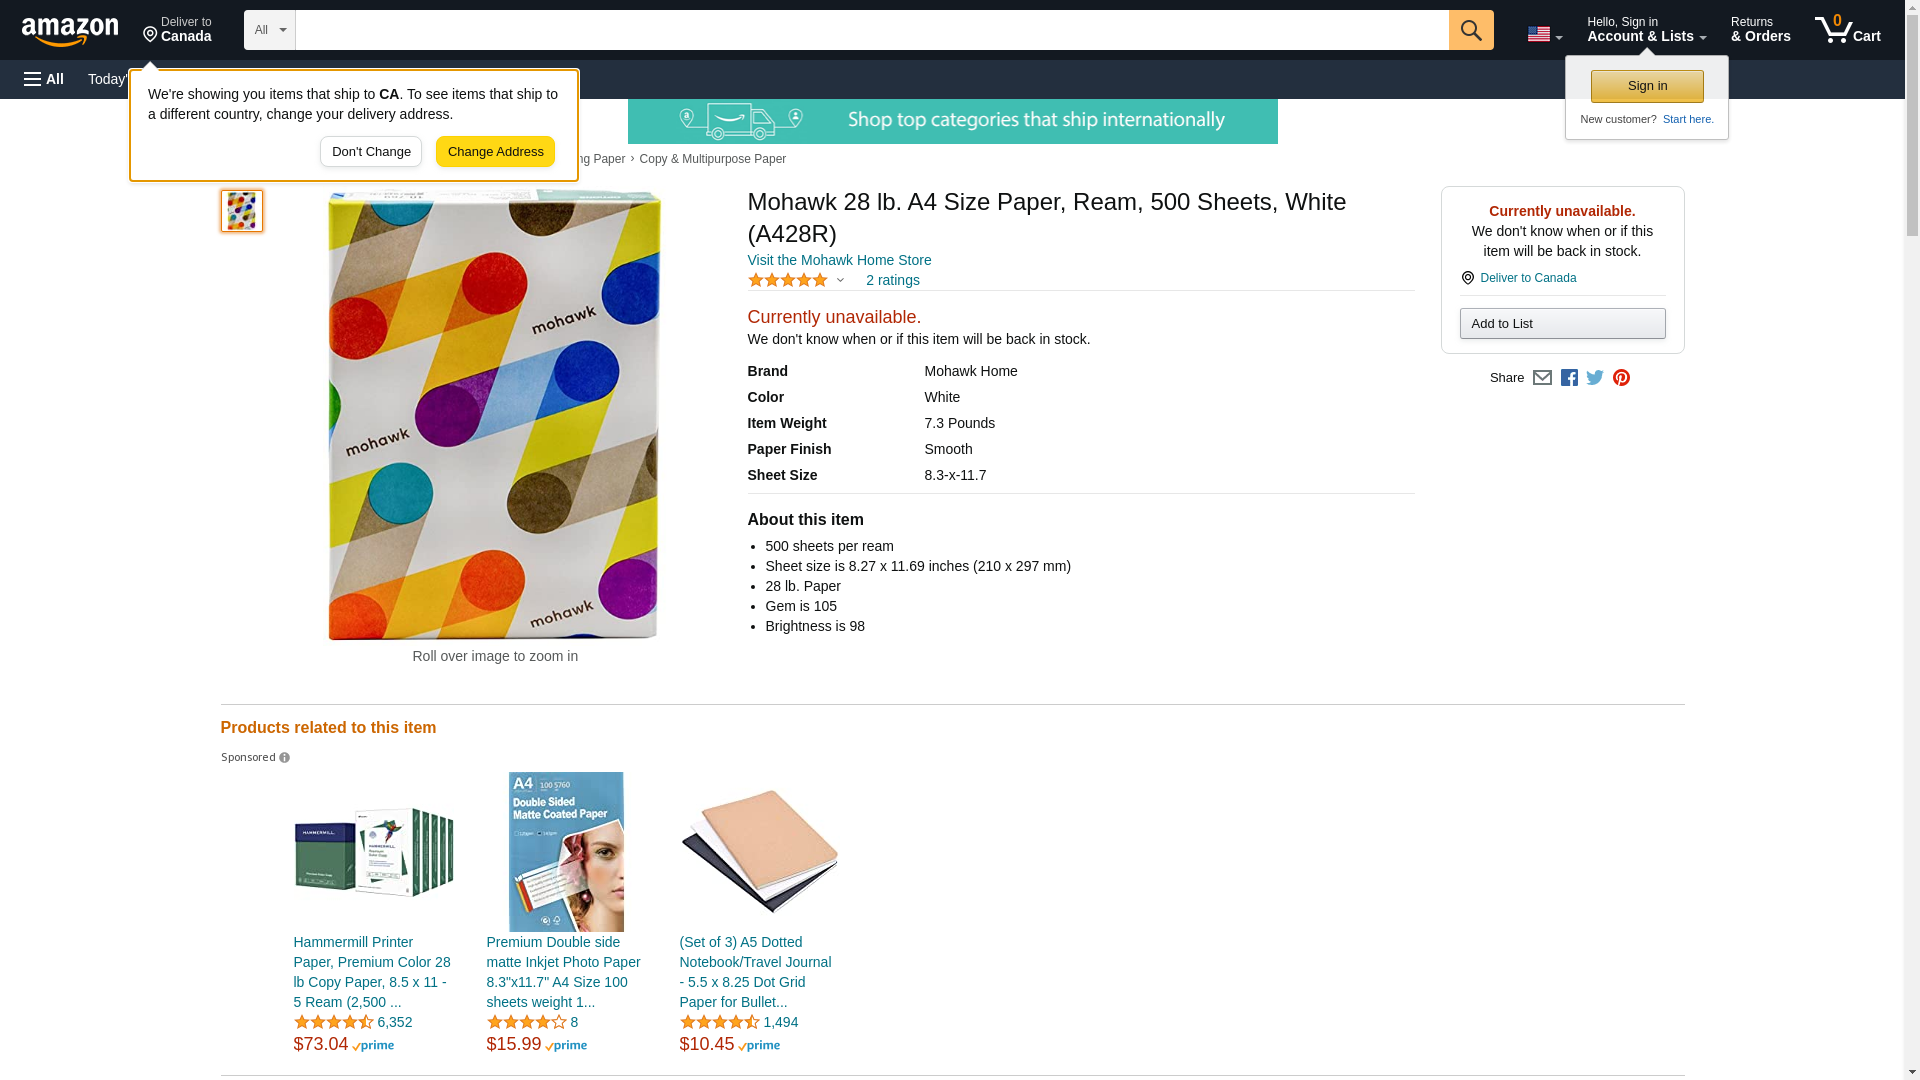Visit the Mohawk Home Store link

[839, 260]
